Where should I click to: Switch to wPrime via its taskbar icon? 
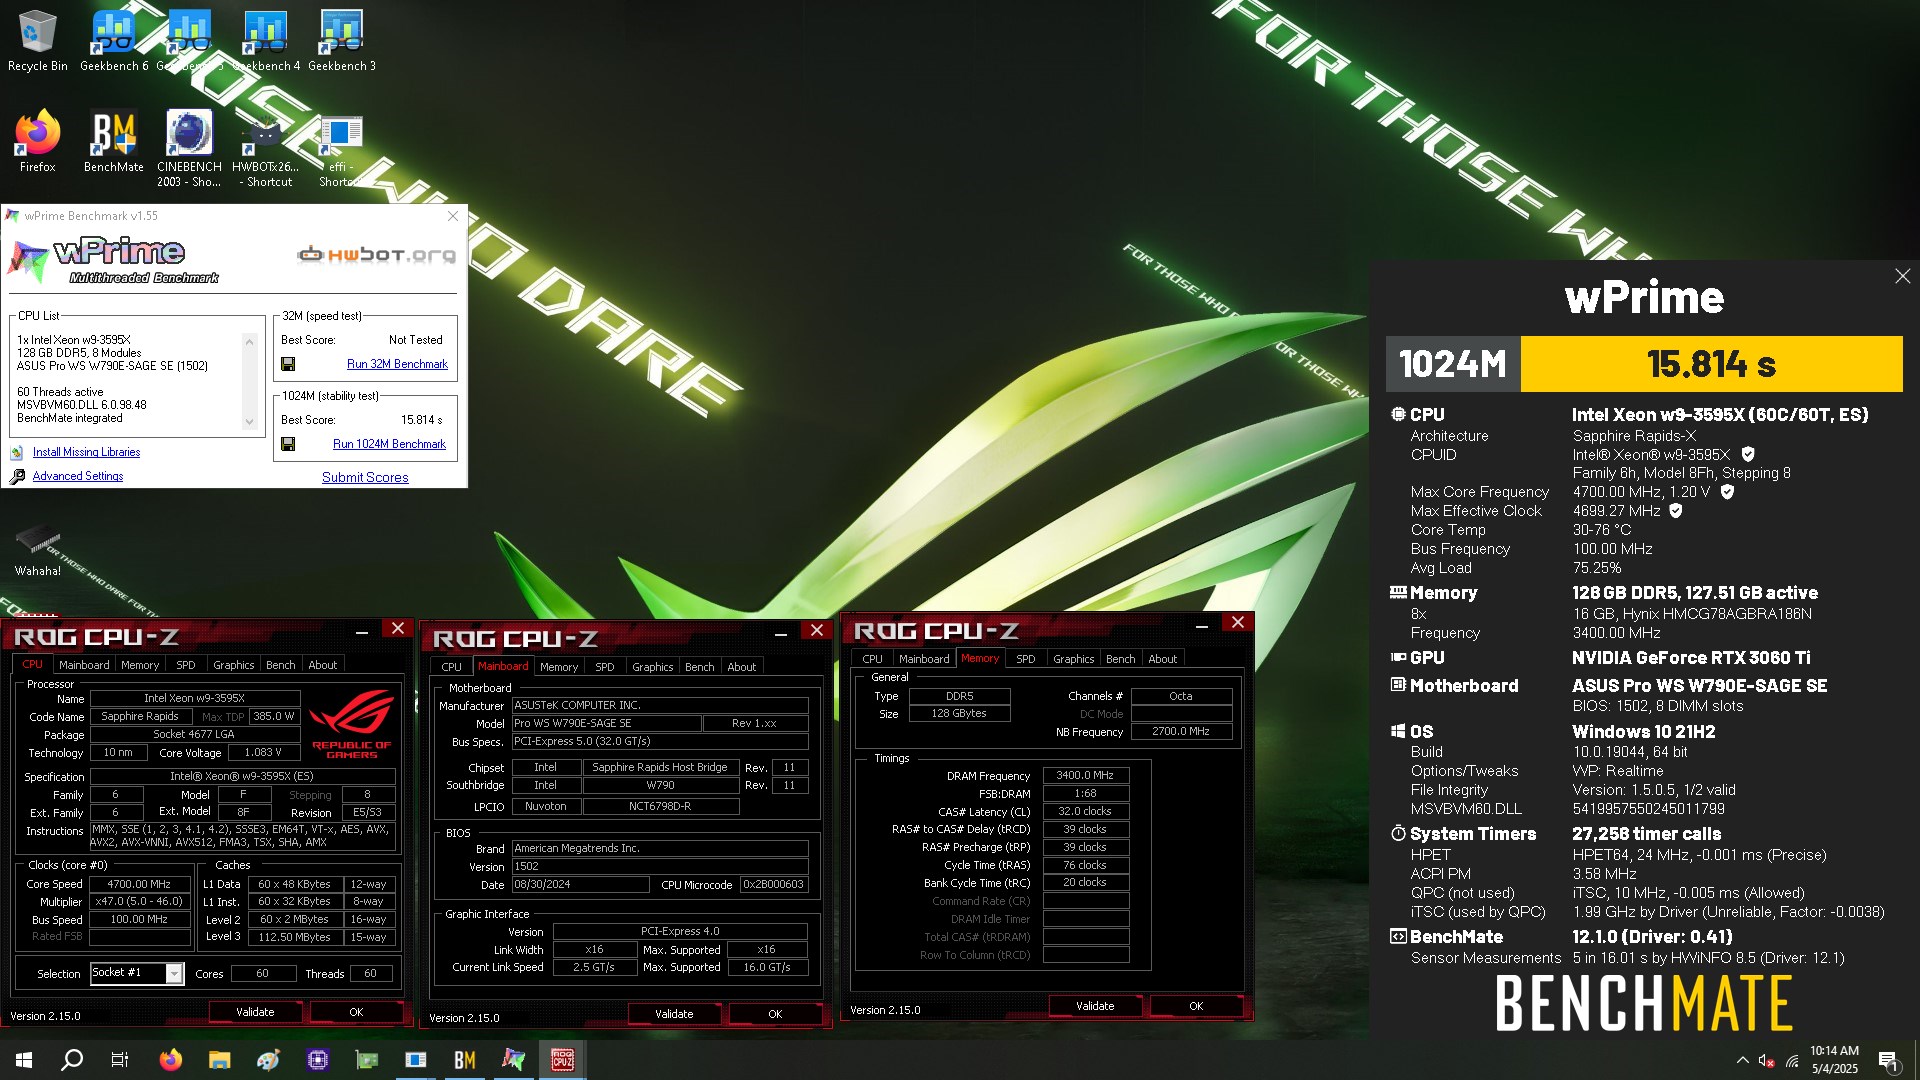click(x=514, y=1060)
